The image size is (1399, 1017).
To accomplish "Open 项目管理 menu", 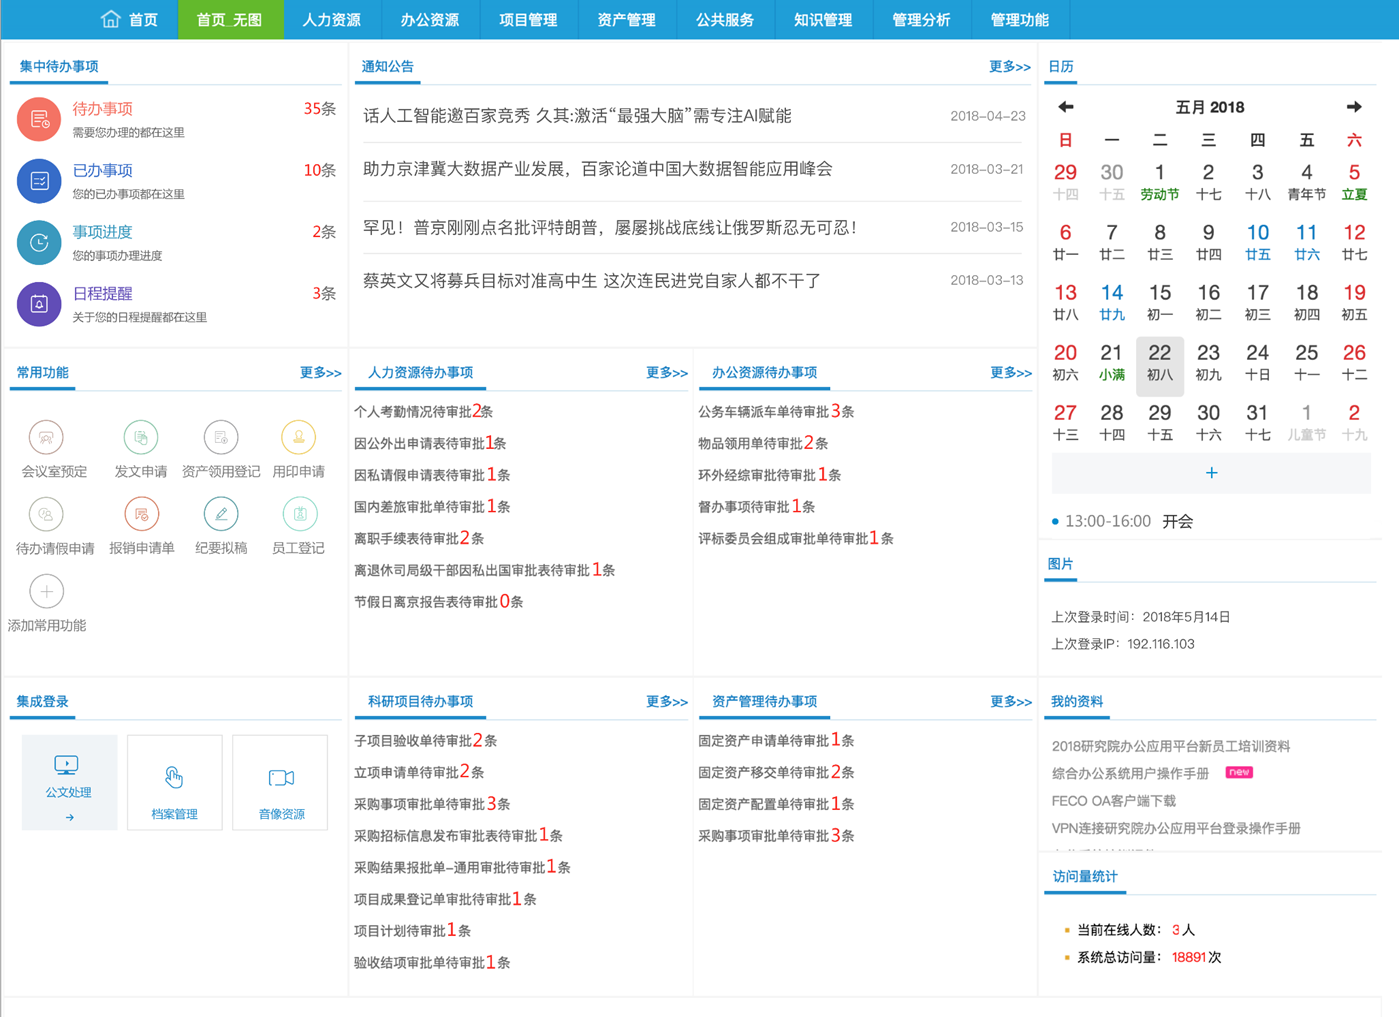I will tap(528, 19).
